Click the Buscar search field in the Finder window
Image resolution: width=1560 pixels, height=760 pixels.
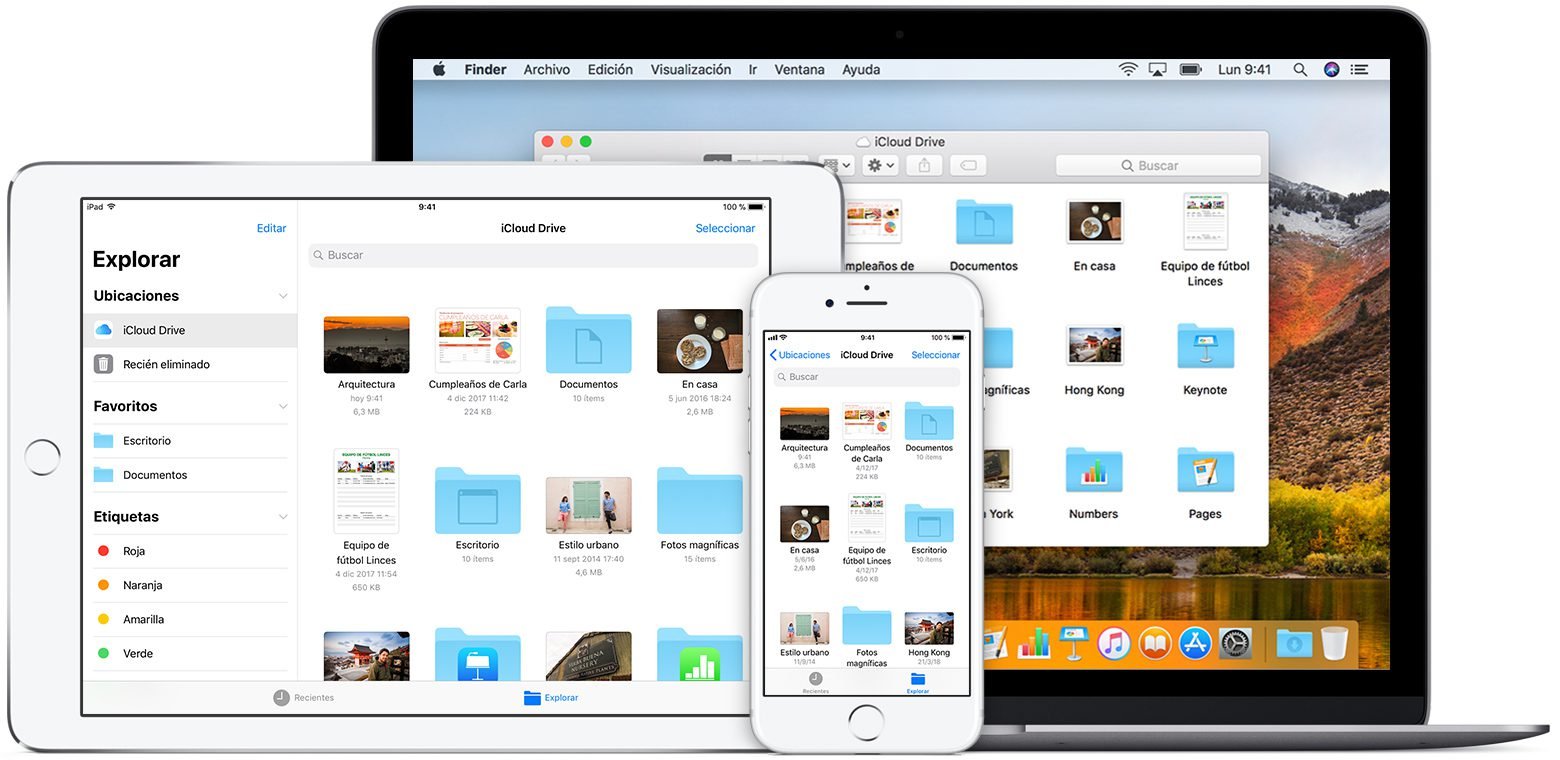(x=1158, y=166)
